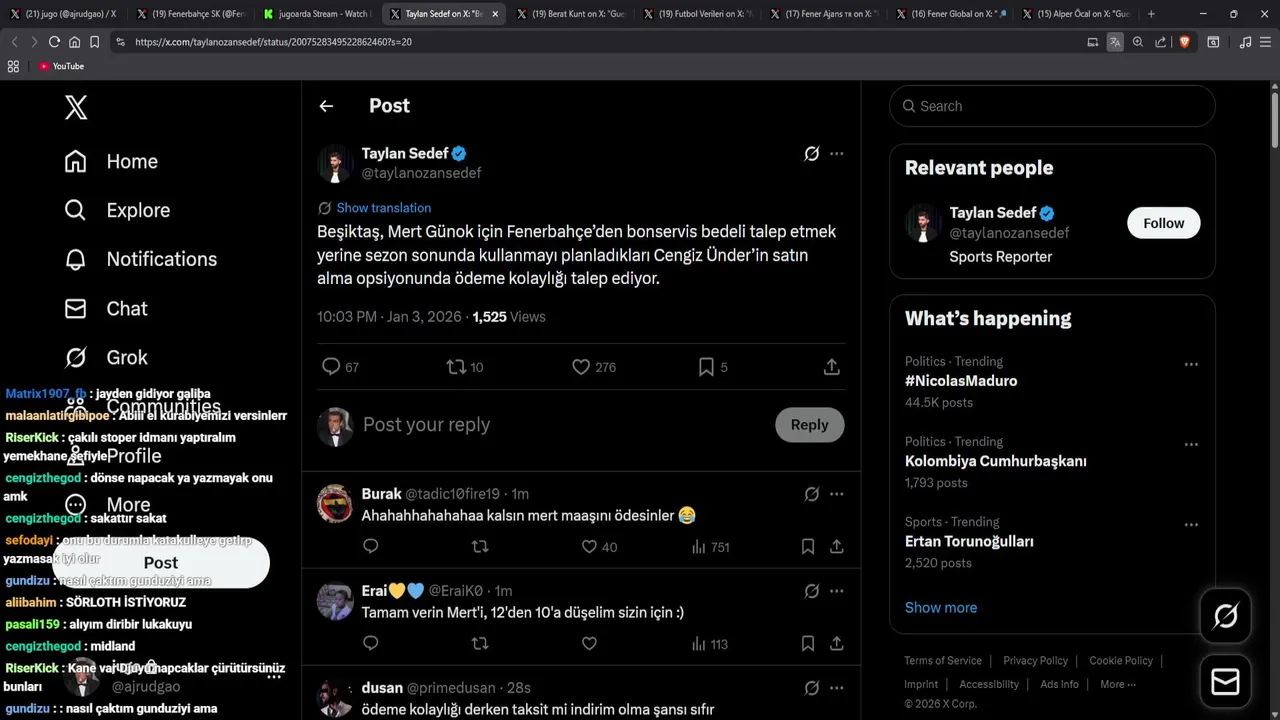
Task: Share Erai's reply
Action: [x=837, y=644]
